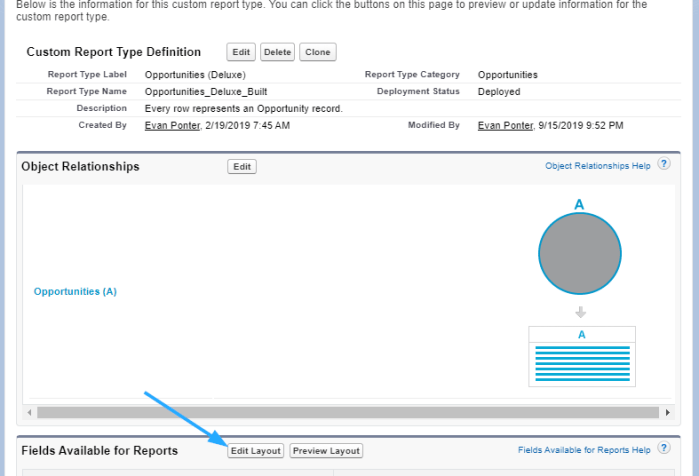Click the question mark icon beside Fields Available Help
The height and width of the screenshot is (476, 699).
664,450
